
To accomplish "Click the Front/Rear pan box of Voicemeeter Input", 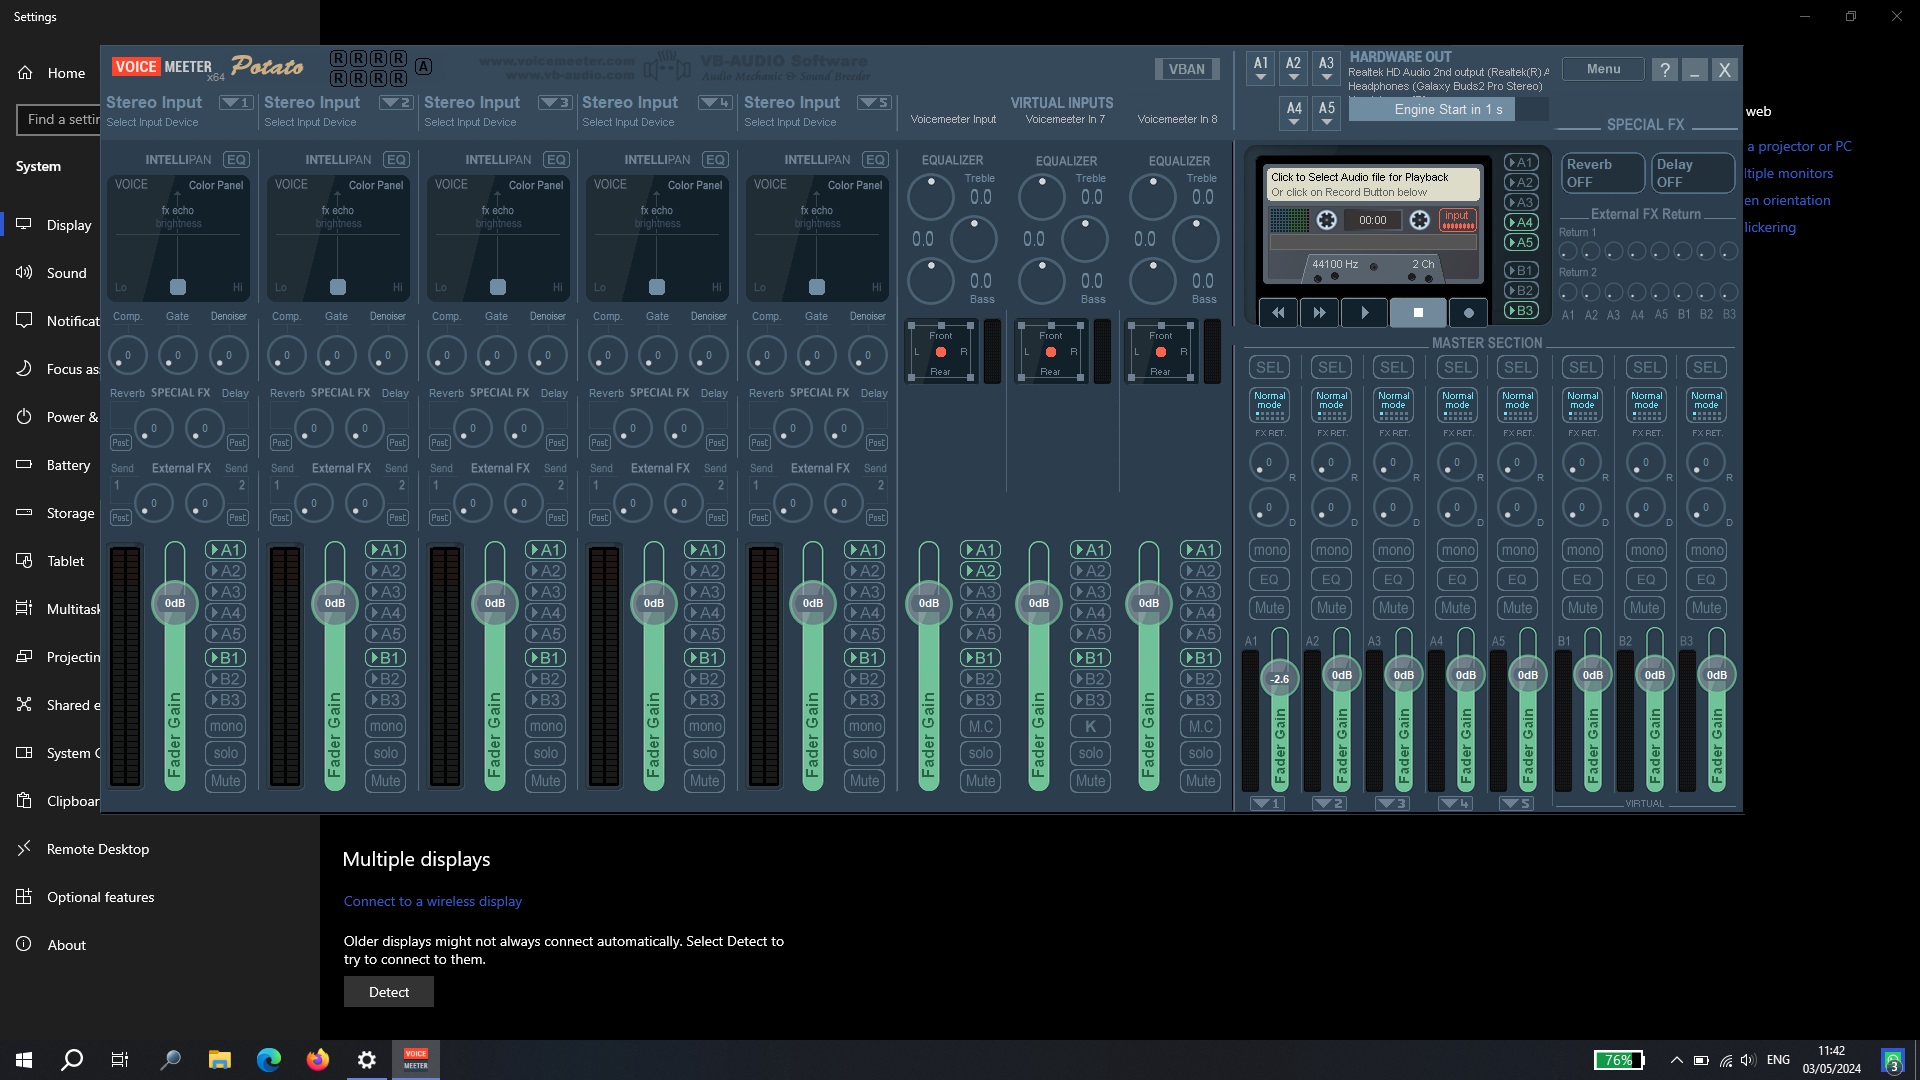I will (941, 352).
